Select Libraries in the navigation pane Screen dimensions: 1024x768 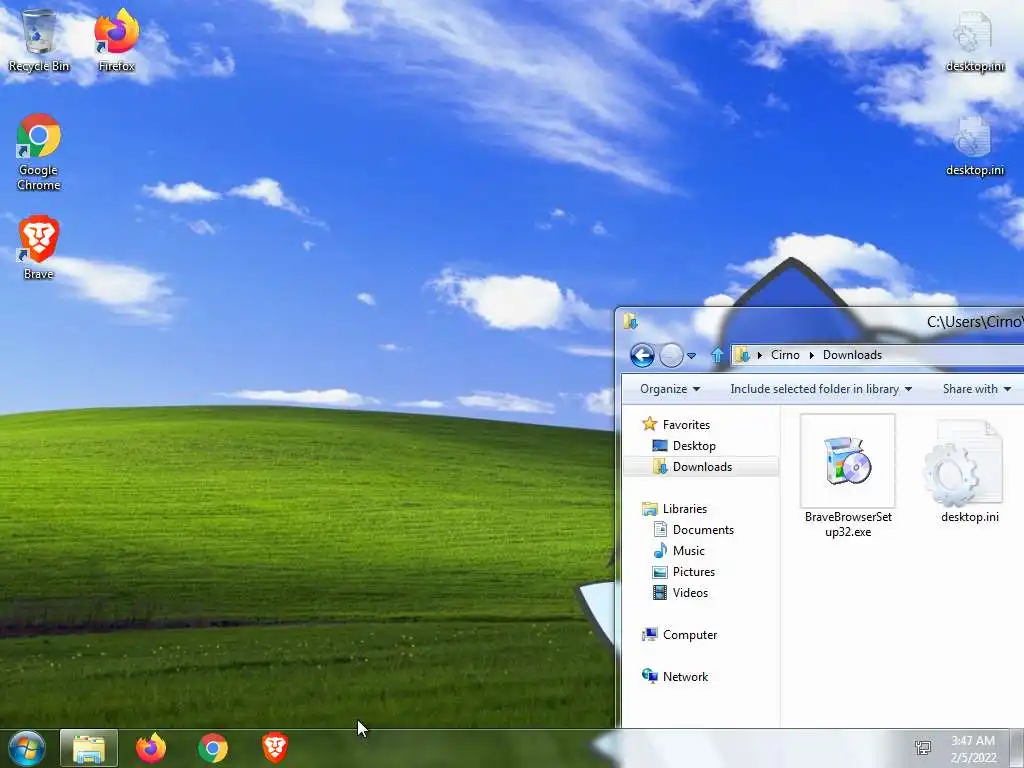(675, 509)
